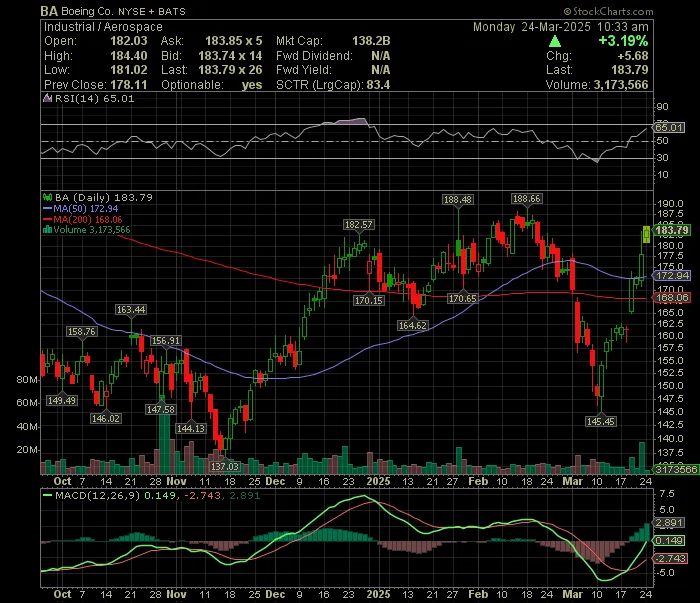Click the MA(200) red legend line
Image resolution: width=700 pixels, height=603 pixels.
click(47, 220)
